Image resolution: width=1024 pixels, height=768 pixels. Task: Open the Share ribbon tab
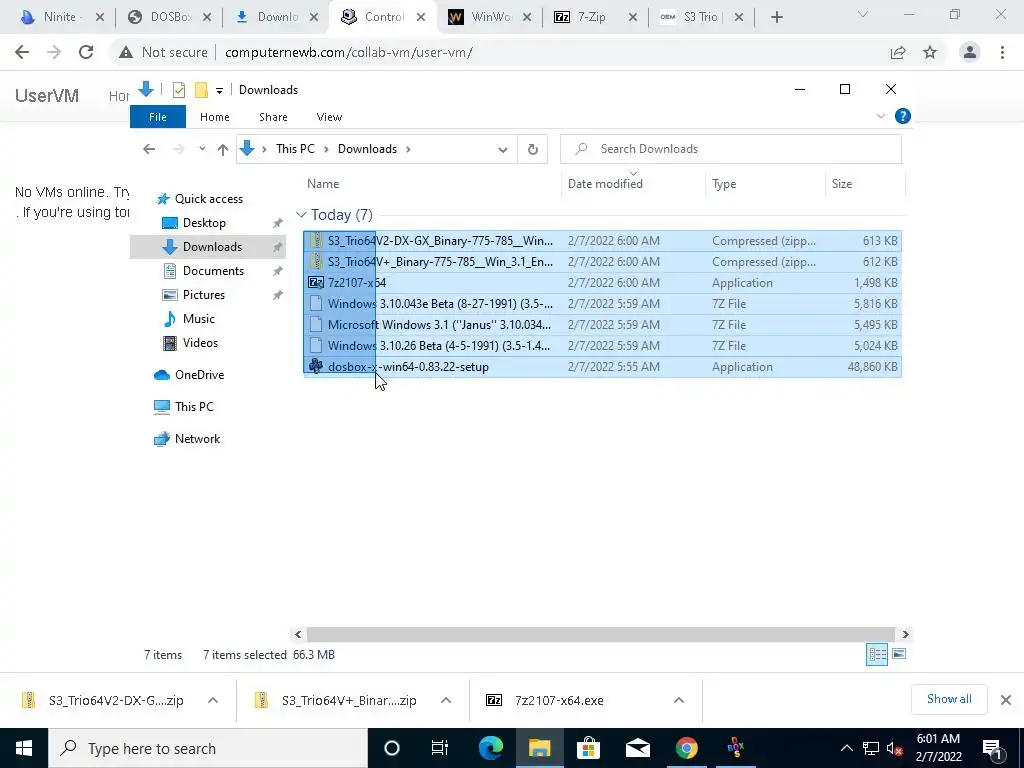[x=273, y=117]
